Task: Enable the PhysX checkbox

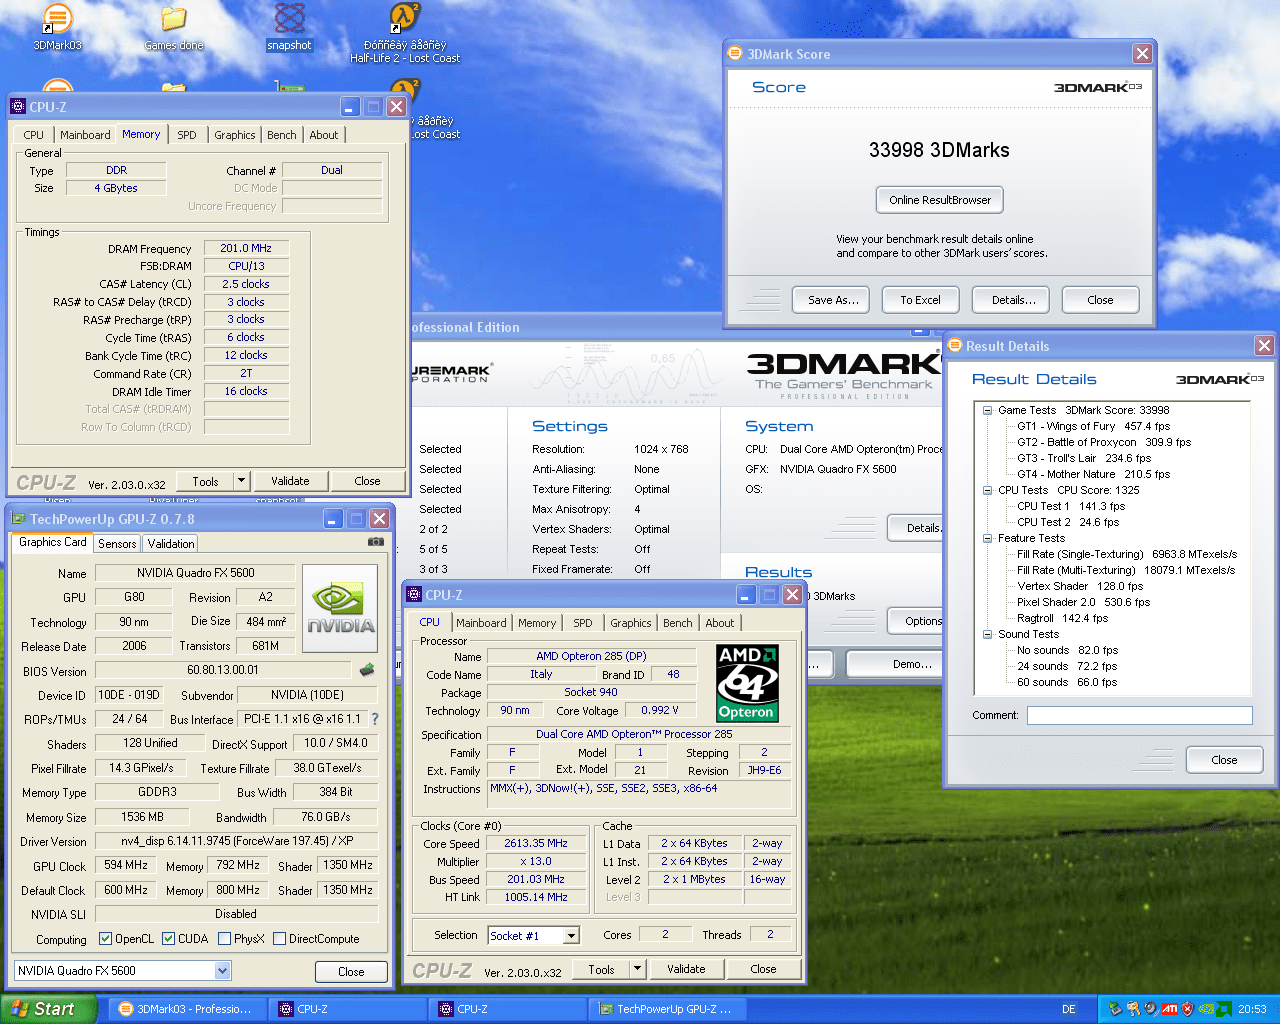Action: [225, 939]
